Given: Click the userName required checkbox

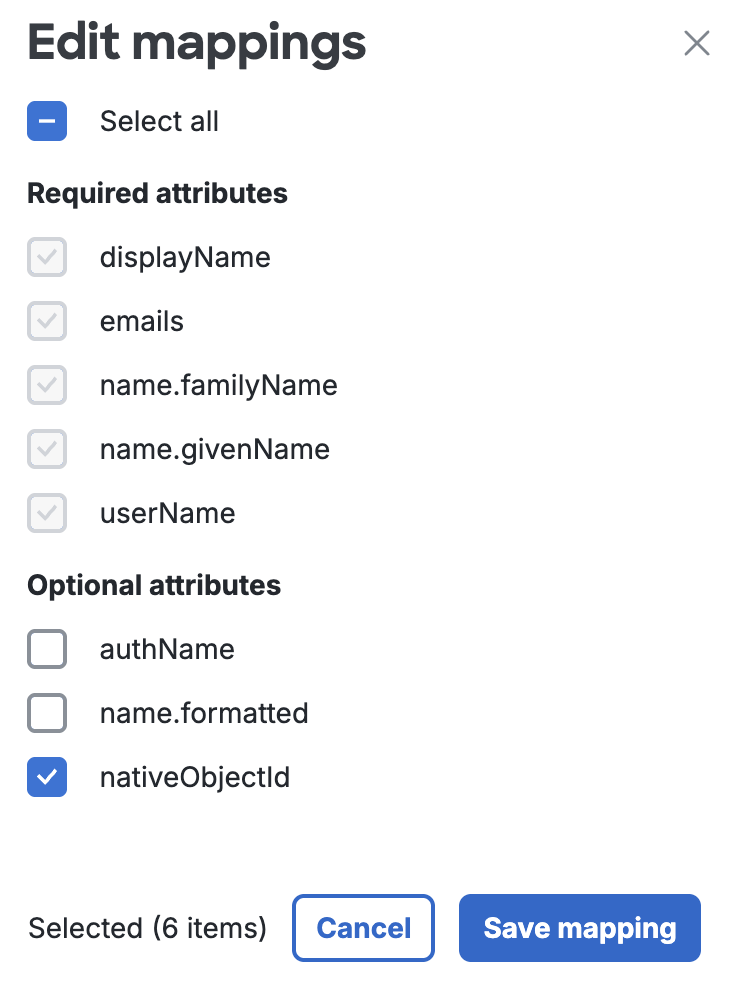Looking at the screenshot, I should click(x=46, y=513).
